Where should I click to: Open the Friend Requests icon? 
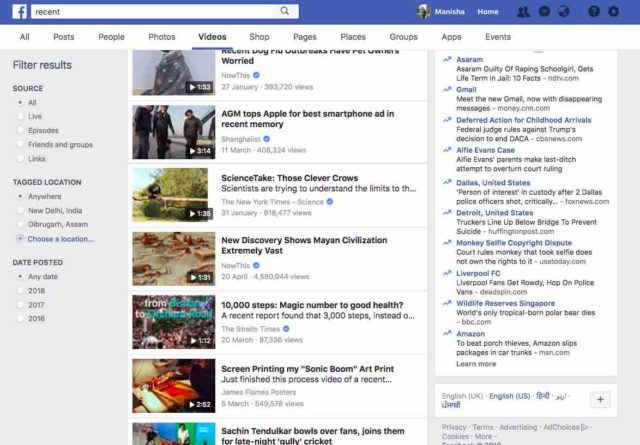pos(523,12)
